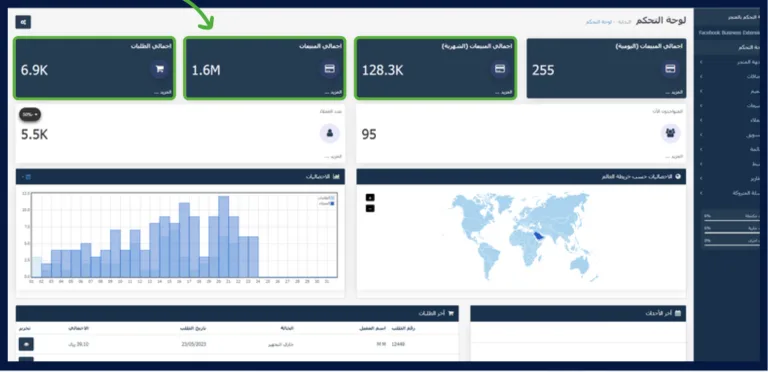Click المزيد link in the 128.3K monthly card
The height and width of the screenshot is (372, 768).
pyautogui.click(x=505, y=92)
